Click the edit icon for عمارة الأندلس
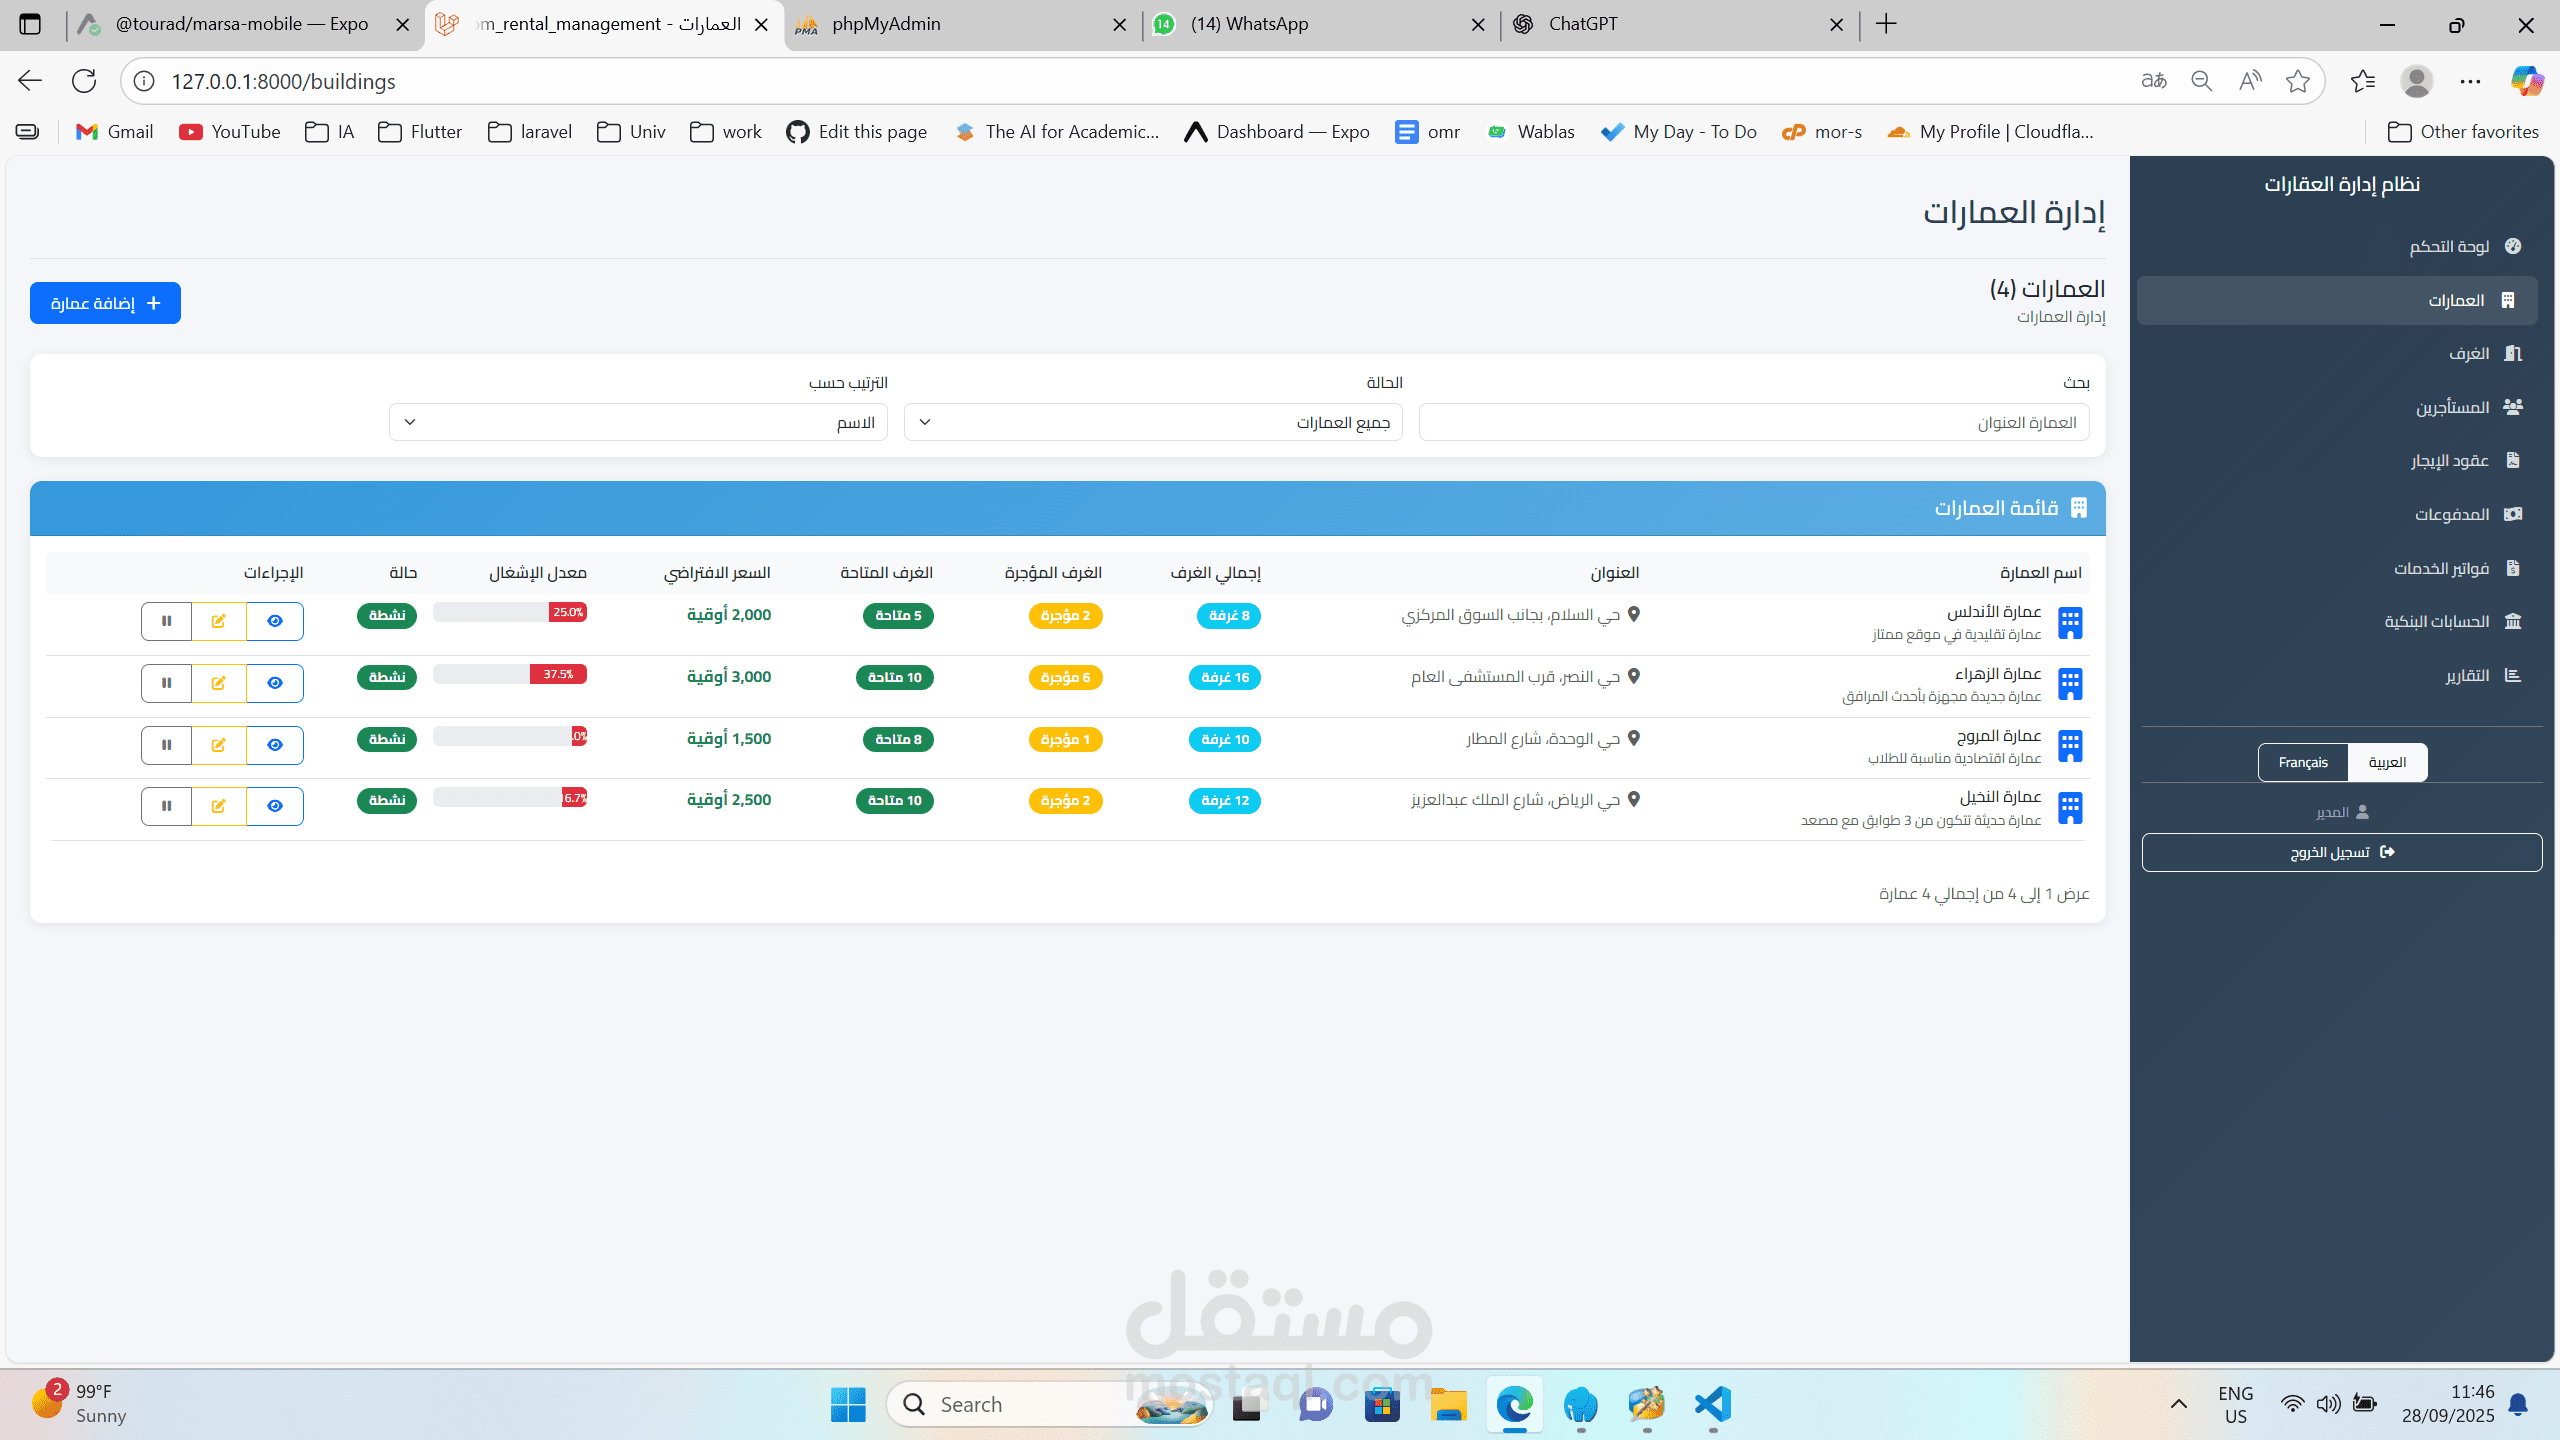Image resolution: width=2560 pixels, height=1440 pixels. [218, 621]
